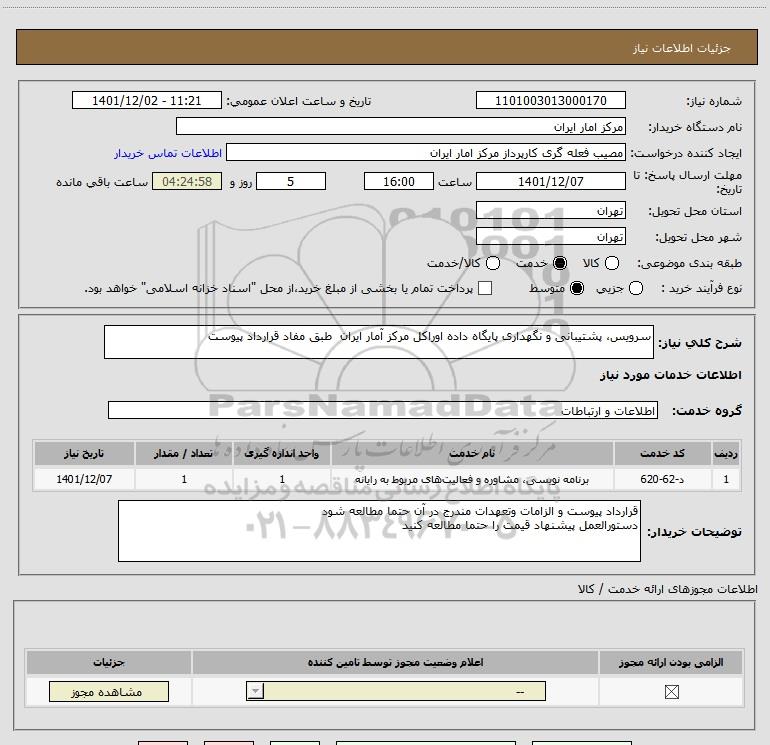Viewport: 770px width, 745px height.
Task: Click the service group field اطلاعات و ارتباطات
Action: 383,410
